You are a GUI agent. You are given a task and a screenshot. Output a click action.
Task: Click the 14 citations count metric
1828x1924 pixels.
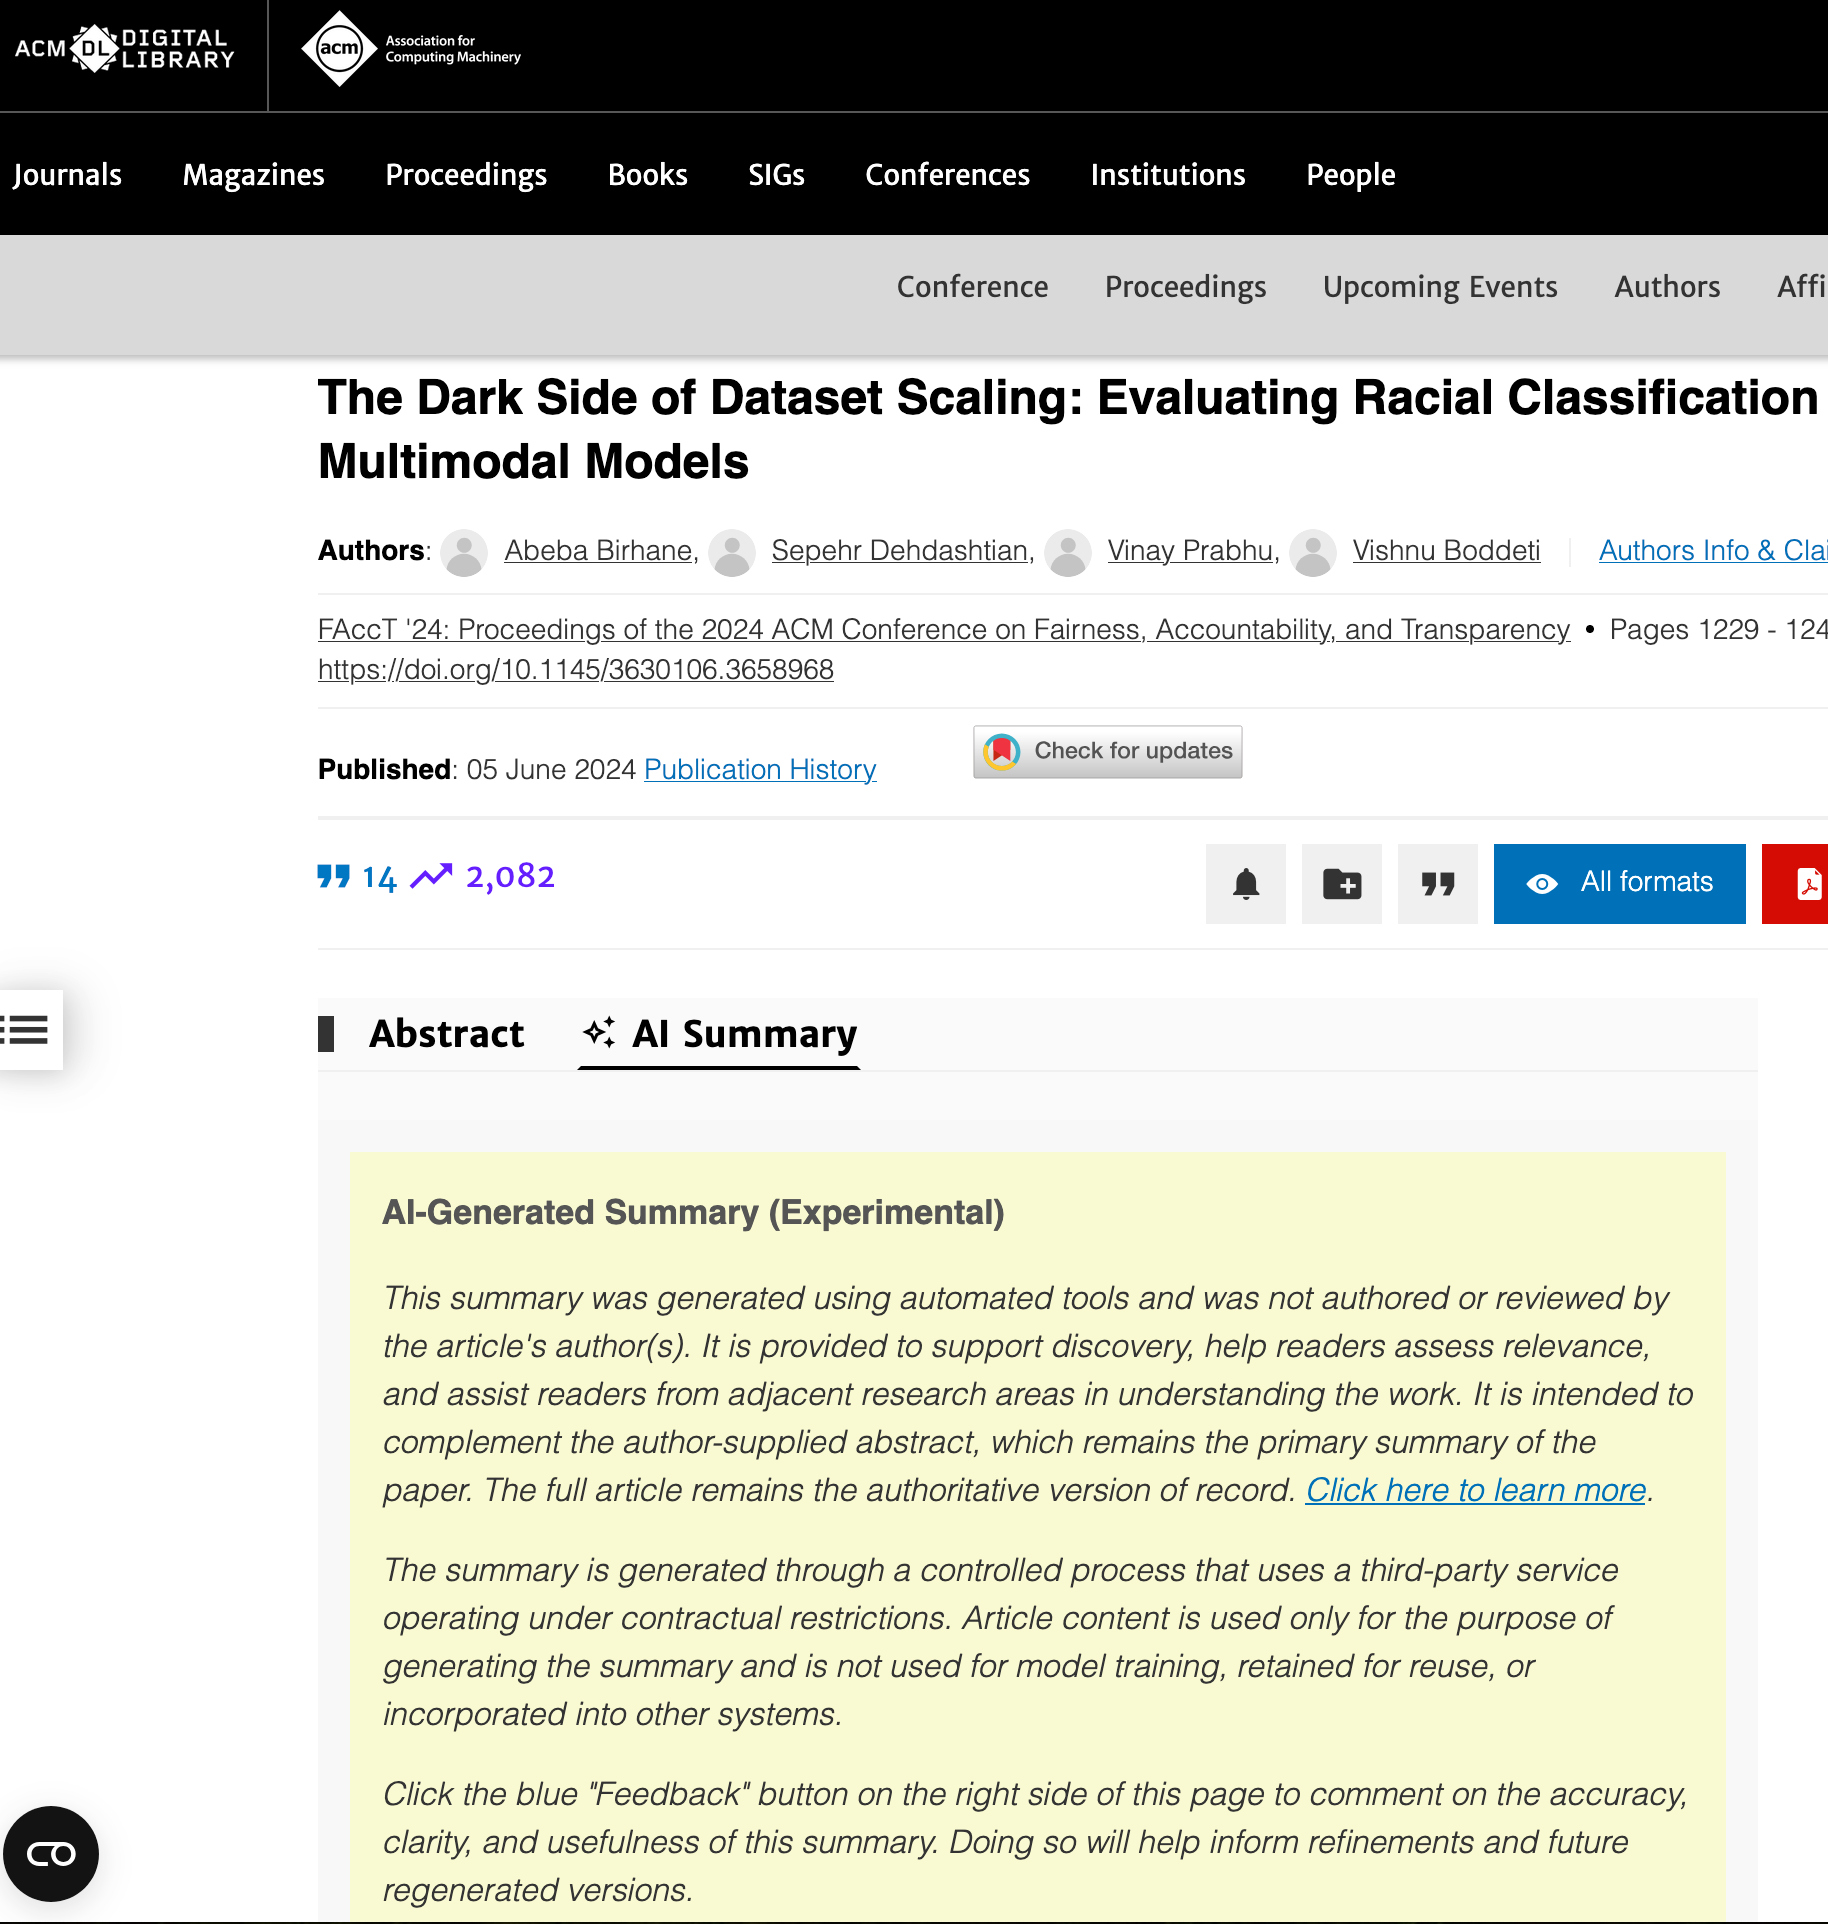(x=358, y=877)
